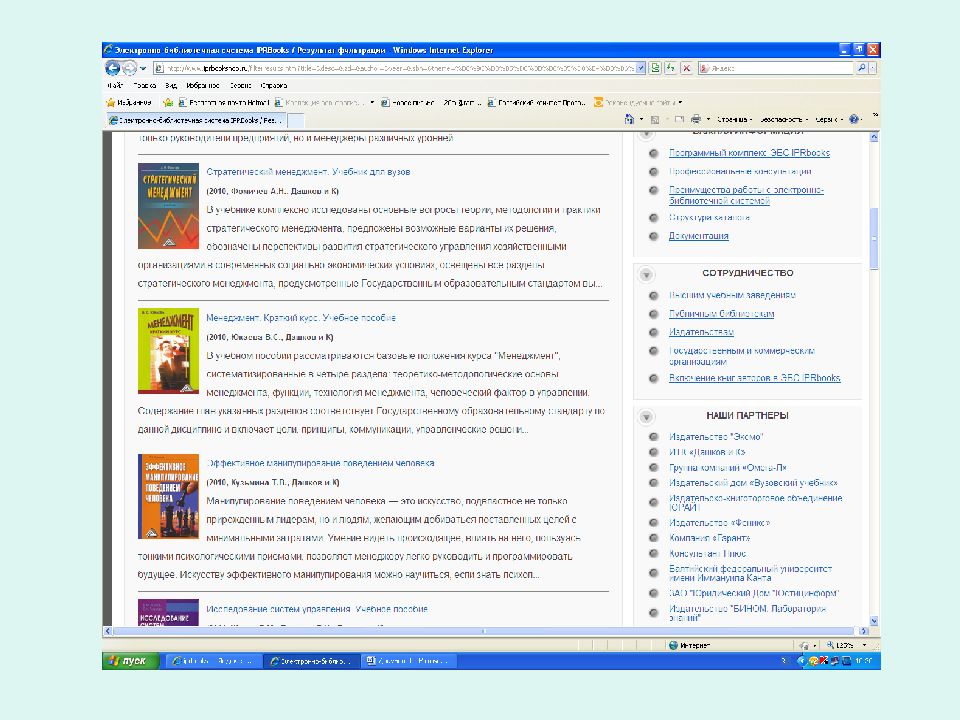Click the system tray clock
960x720 pixels.
click(x=864, y=661)
